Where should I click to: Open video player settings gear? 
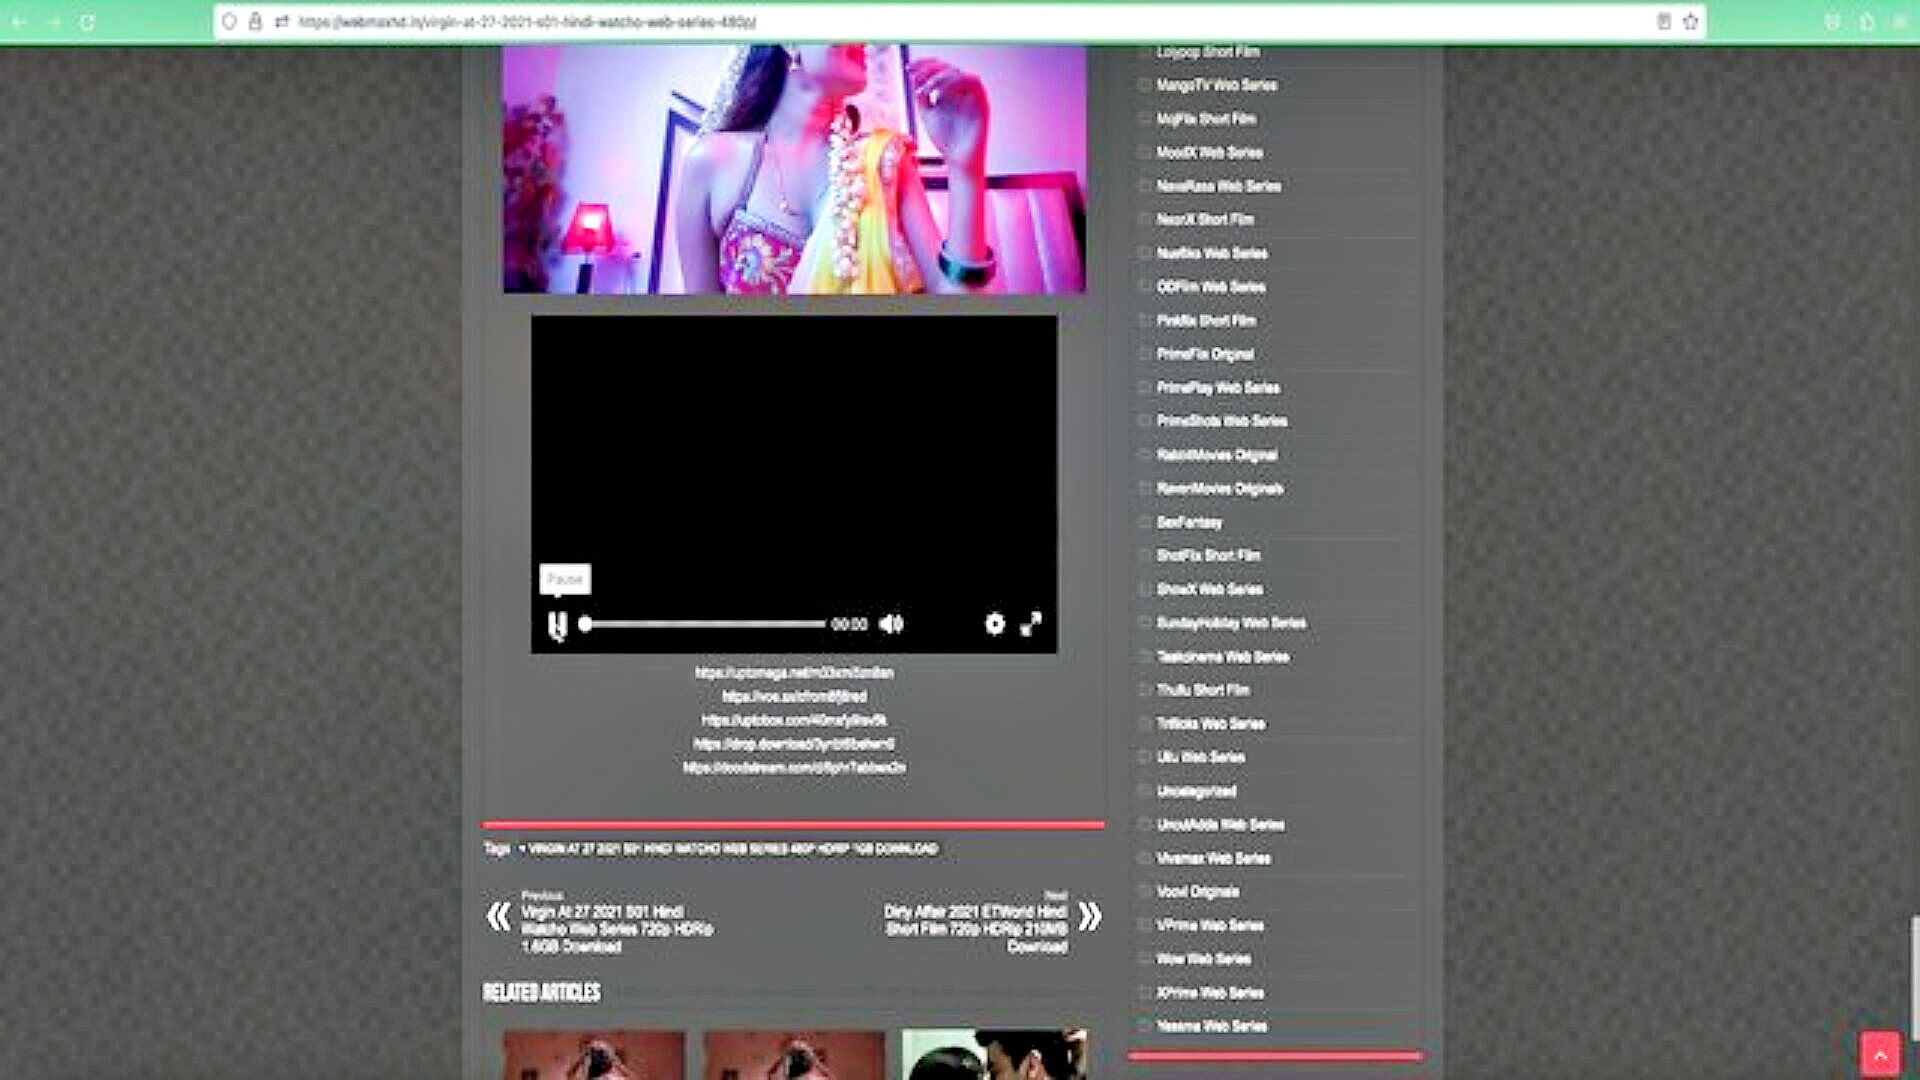(x=994, y=624)
